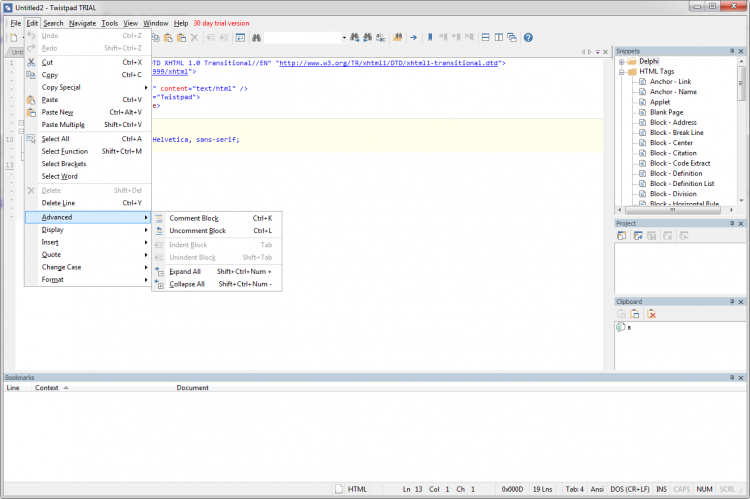Click the Help question mark toolbar icon
The width and height of the screenshot is (750, 499).
point(528,38)
